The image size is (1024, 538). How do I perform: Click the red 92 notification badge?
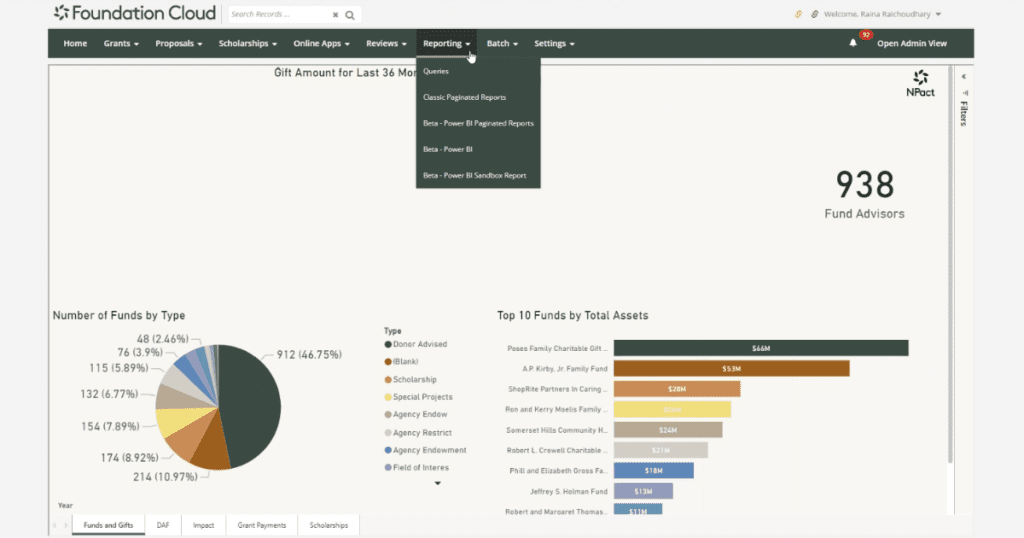tap(866, 35)
